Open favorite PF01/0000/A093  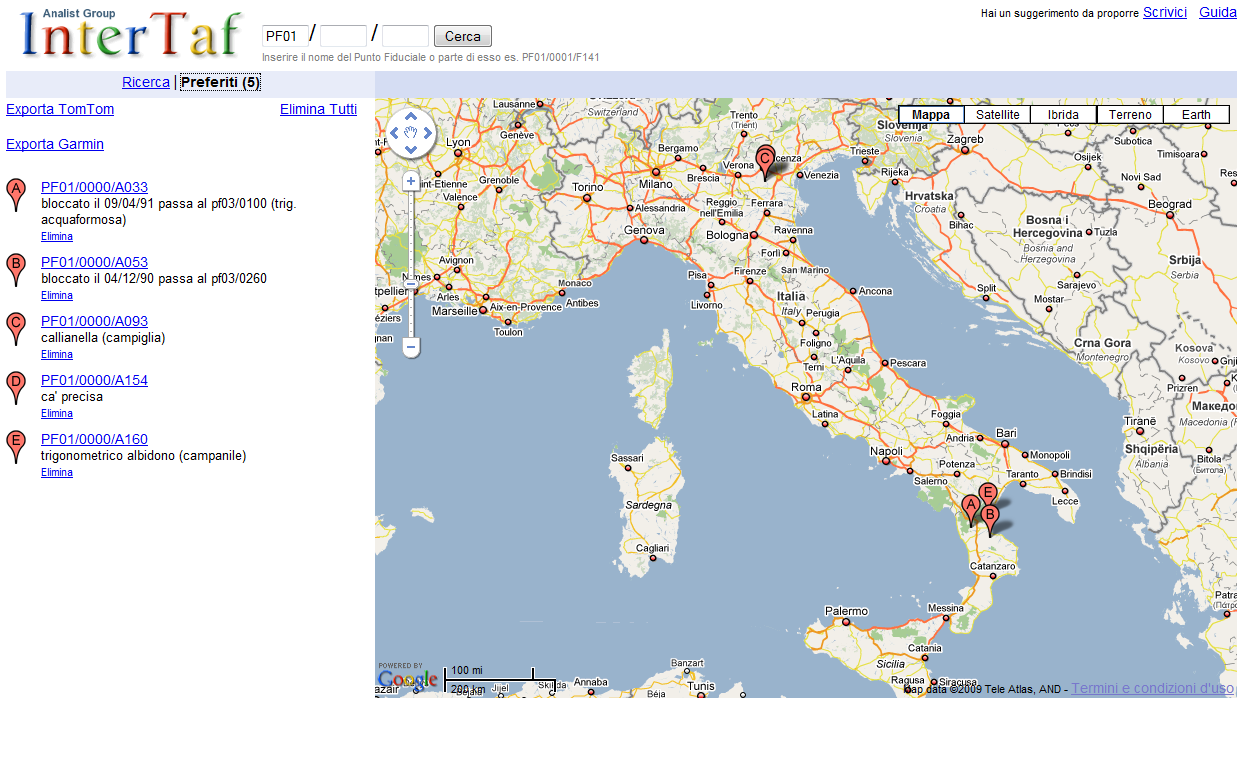(x=94, y=321)
